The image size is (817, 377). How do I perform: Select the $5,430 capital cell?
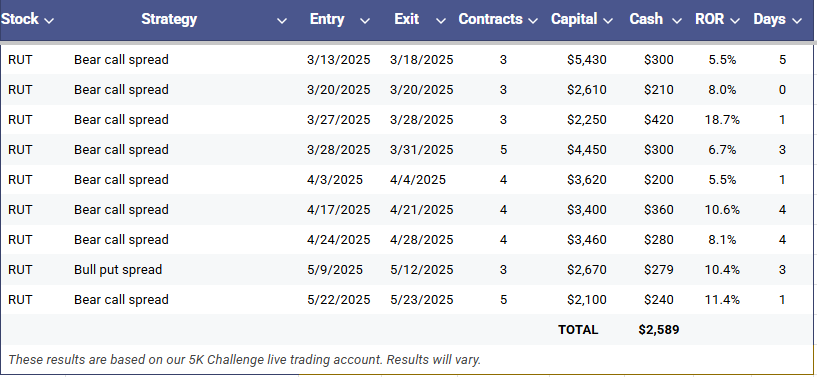[x=587, y=60]
